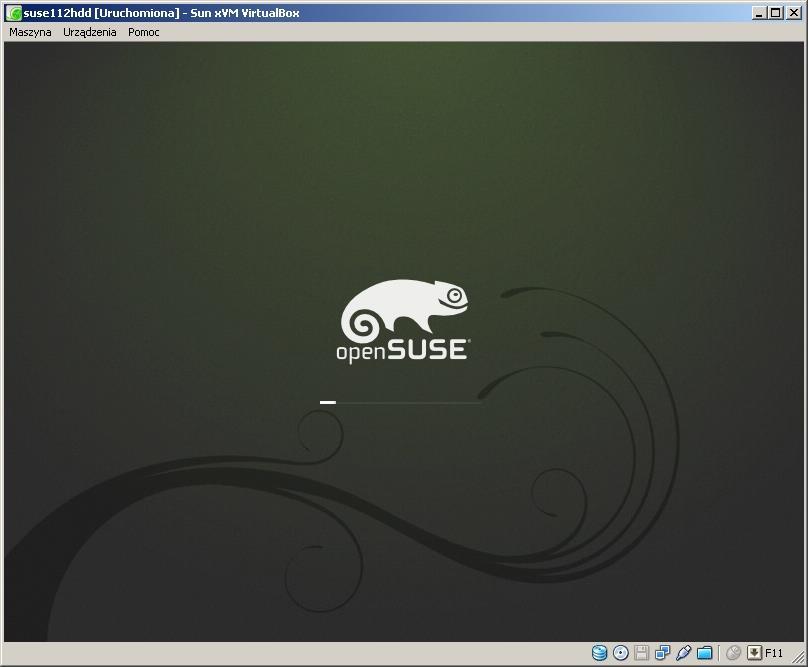This screenshot has width=808, height=667.
Task: Minimize the VirtualBox window
Action: pos(759,13)
